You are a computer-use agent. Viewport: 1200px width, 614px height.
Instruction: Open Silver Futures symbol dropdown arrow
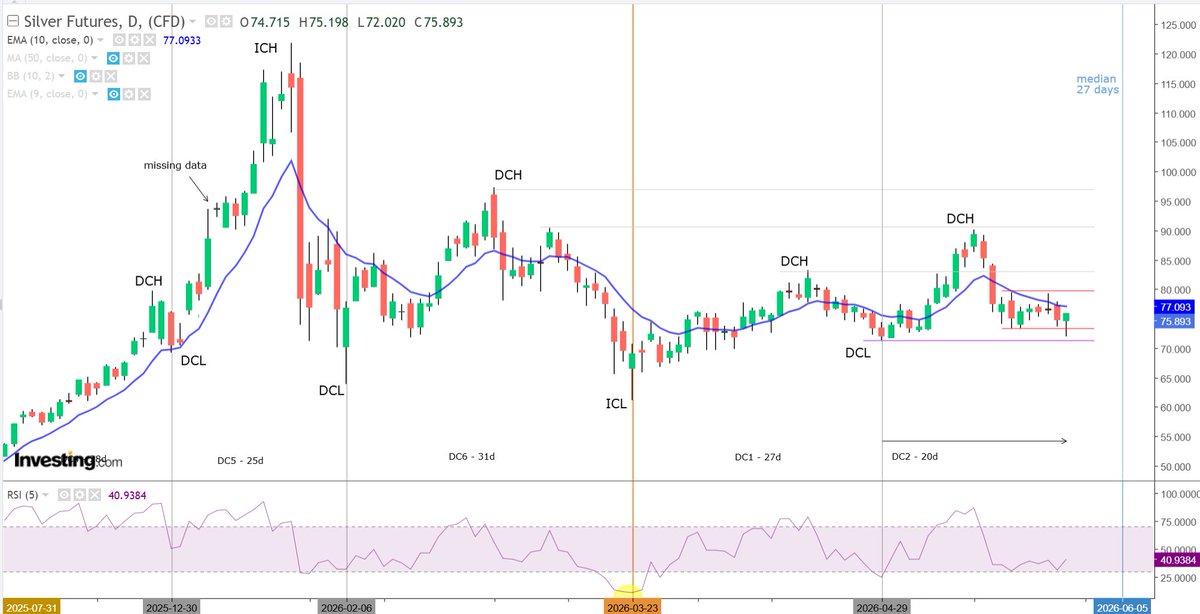[x=192, y=21]
